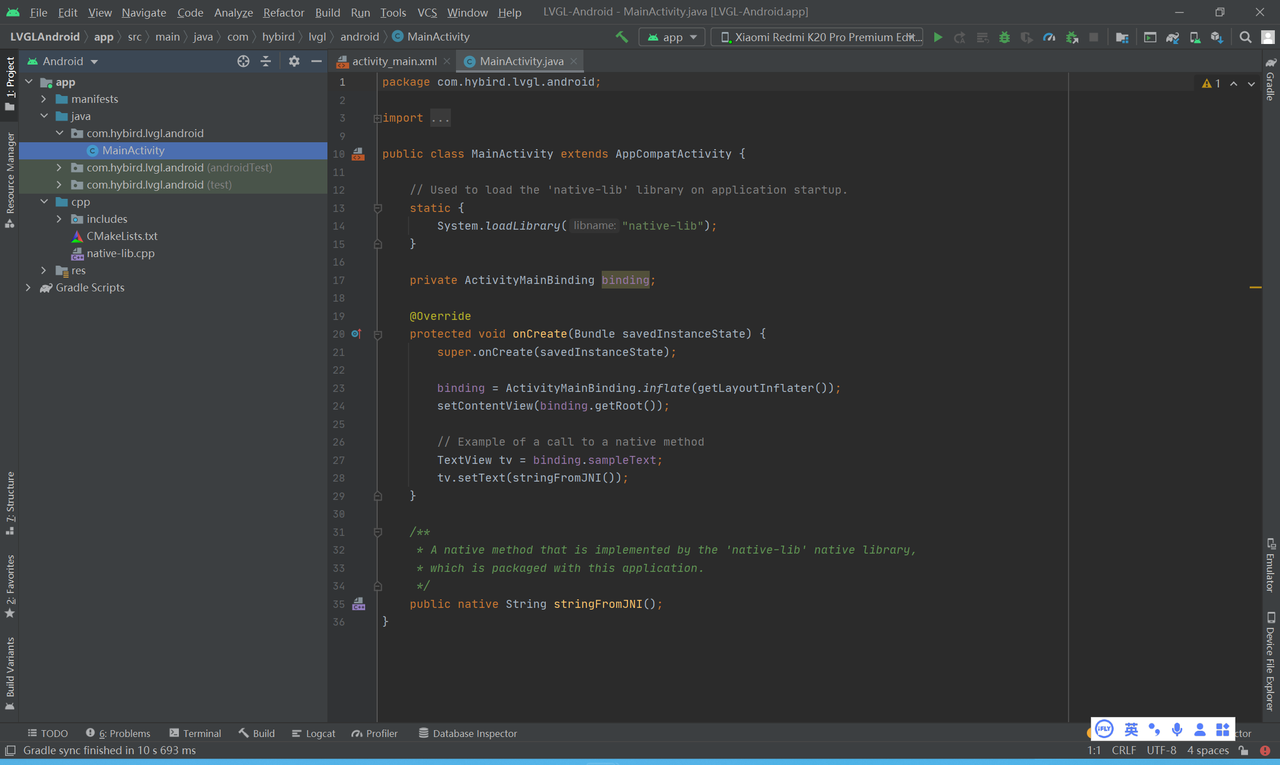Click the related XML file gutter icon on line 10

pyautogui.click(x=358, y=154)
